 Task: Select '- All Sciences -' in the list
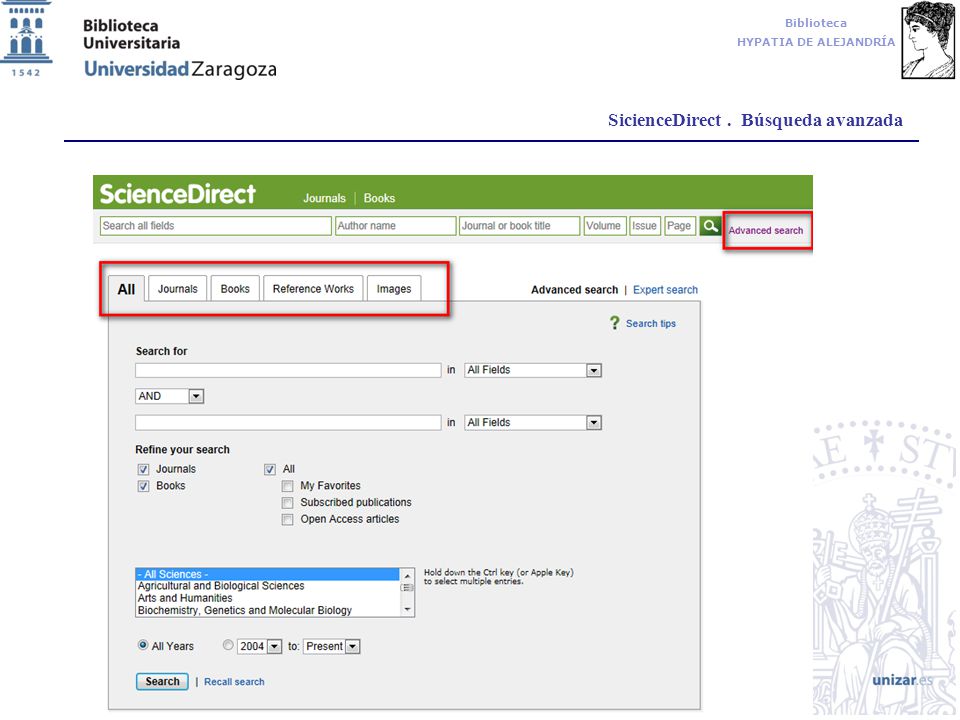[x=268, y=574]
